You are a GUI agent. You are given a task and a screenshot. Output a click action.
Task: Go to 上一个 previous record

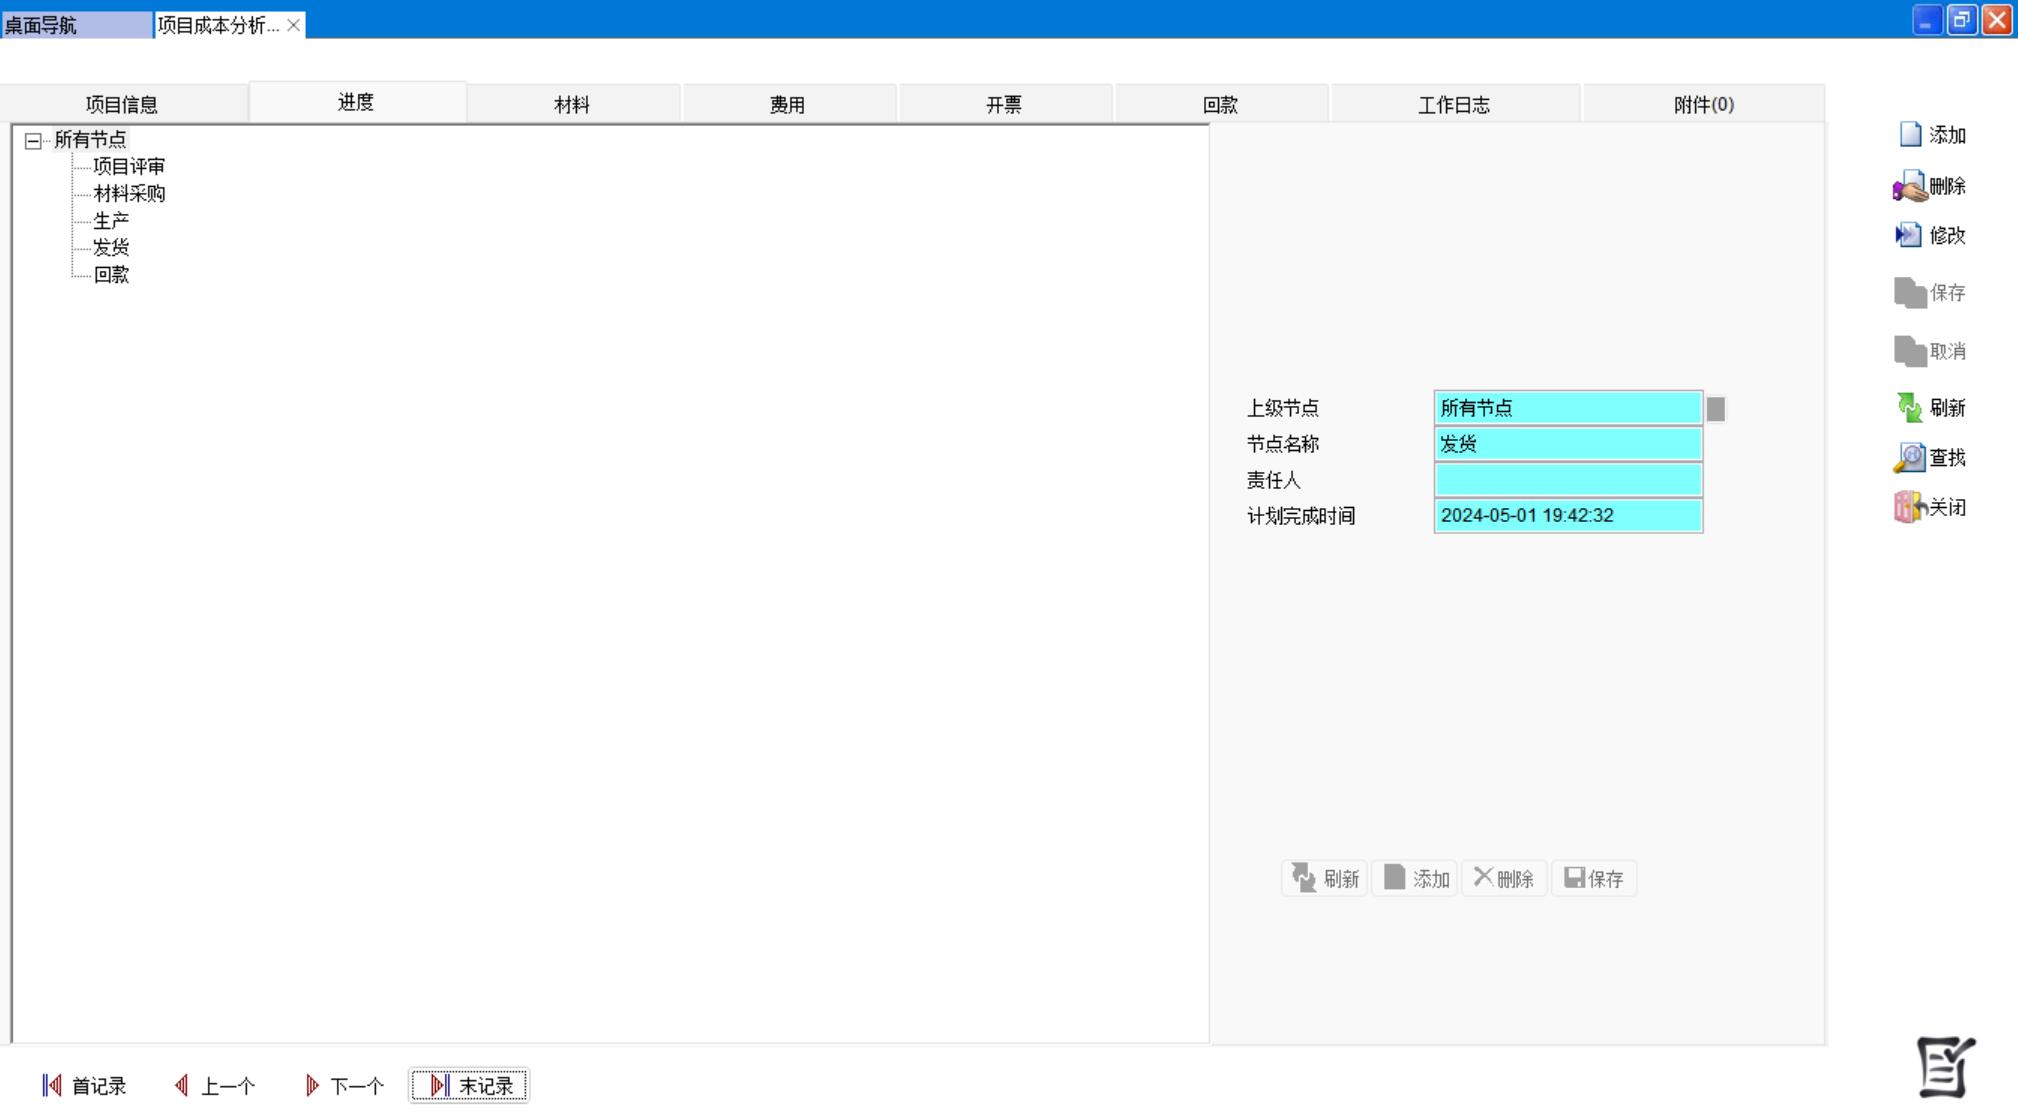215,1085
